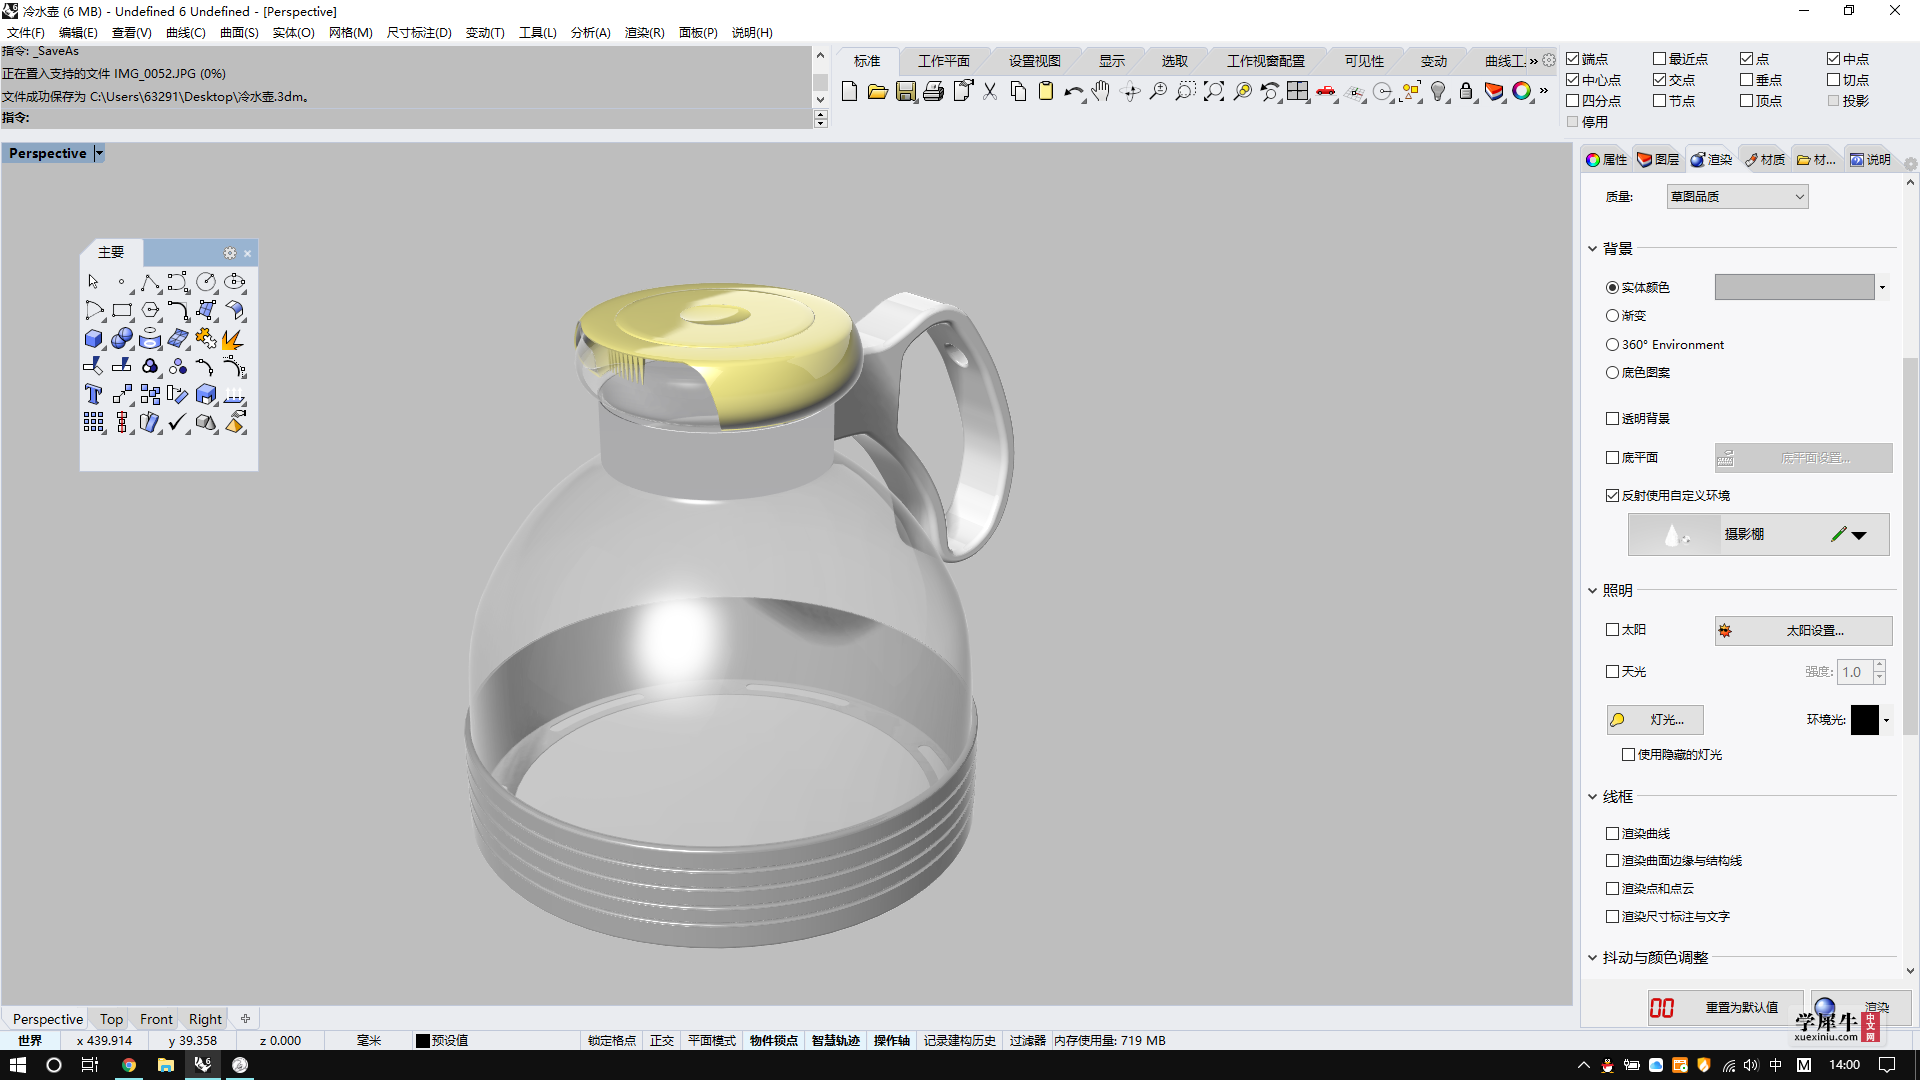Select the 360° Environment radio button
Image resolution: width=1920 pixels, height=1080 pixels.
tap(1612, 345)
